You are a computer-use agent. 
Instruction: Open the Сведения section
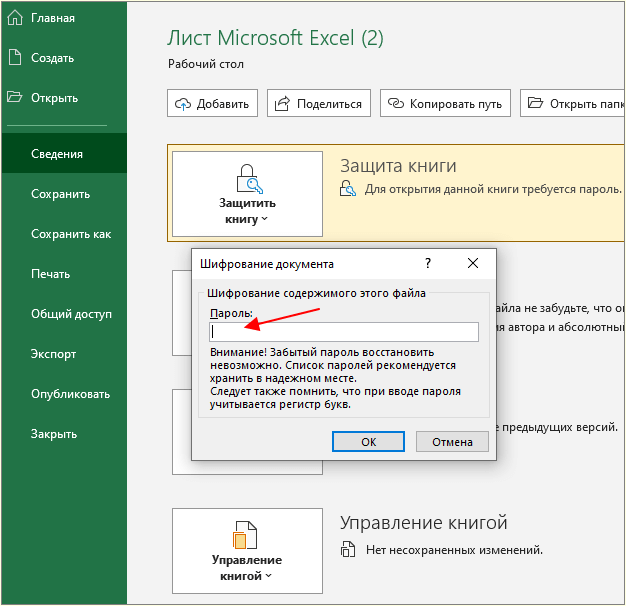pos(64,154)
